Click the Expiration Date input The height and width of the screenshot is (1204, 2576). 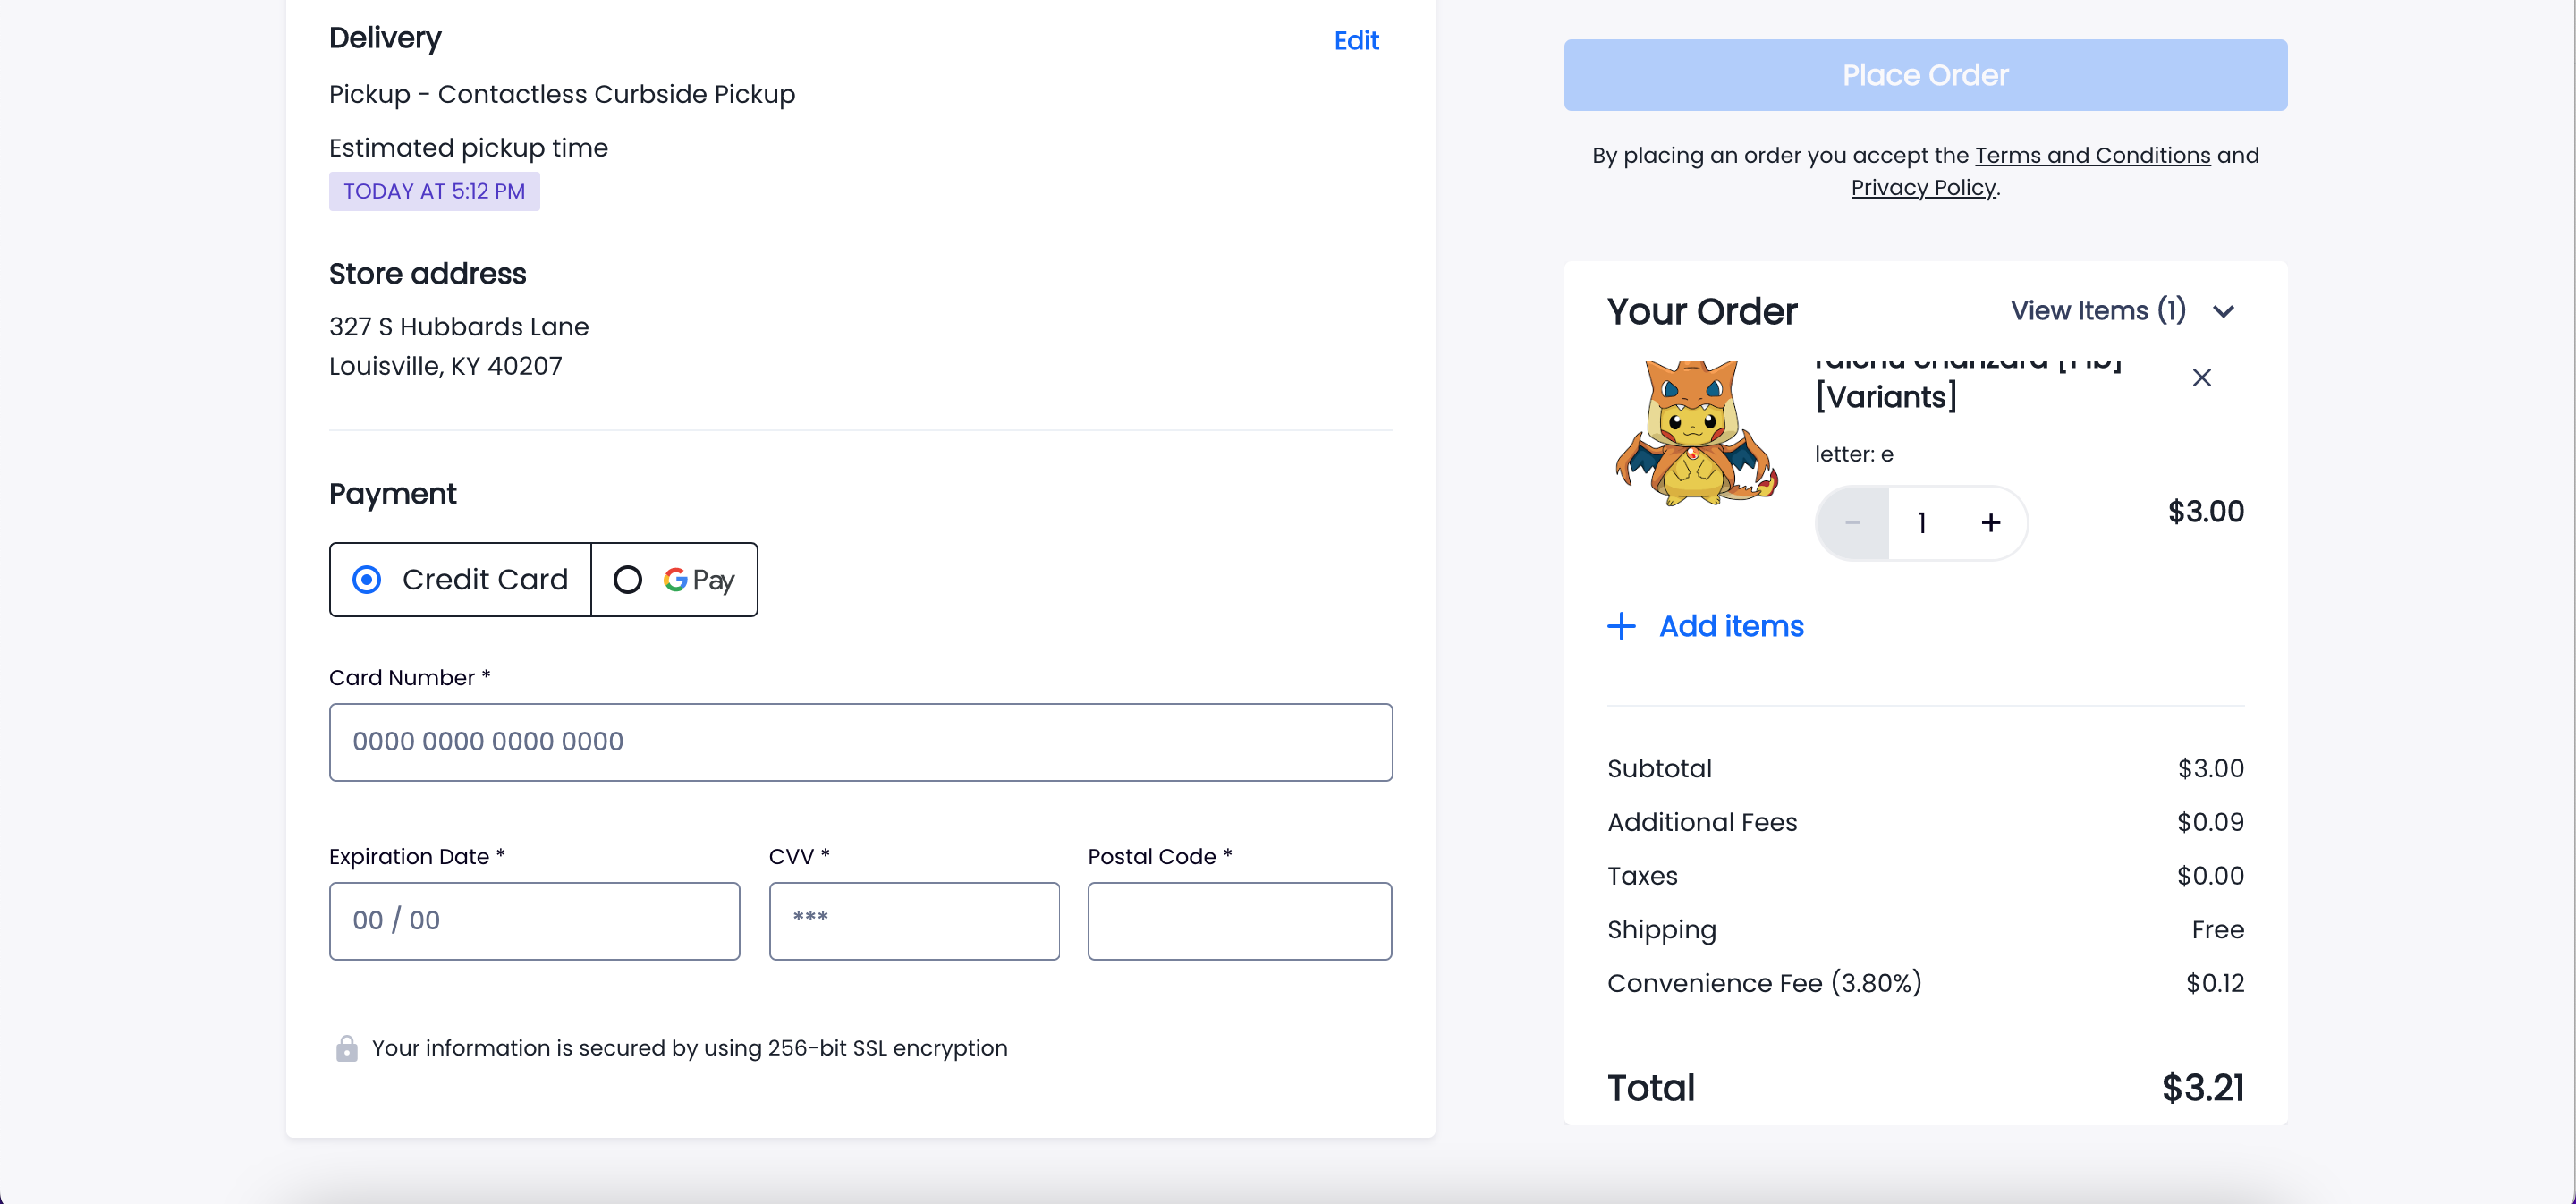(x=534, y=921)
